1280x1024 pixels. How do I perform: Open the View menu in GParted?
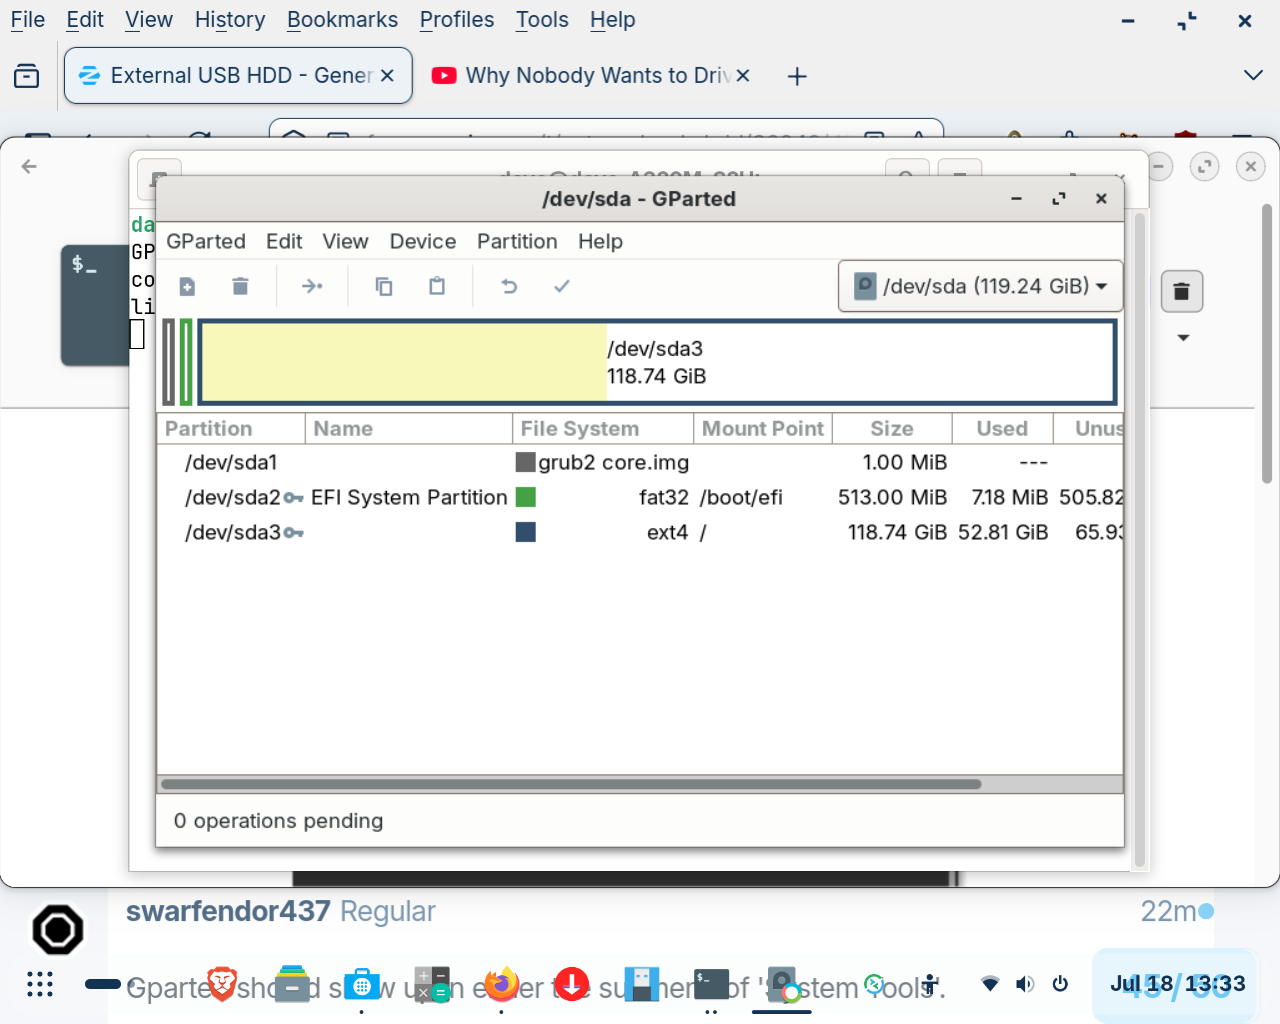(x=345, y=241)
